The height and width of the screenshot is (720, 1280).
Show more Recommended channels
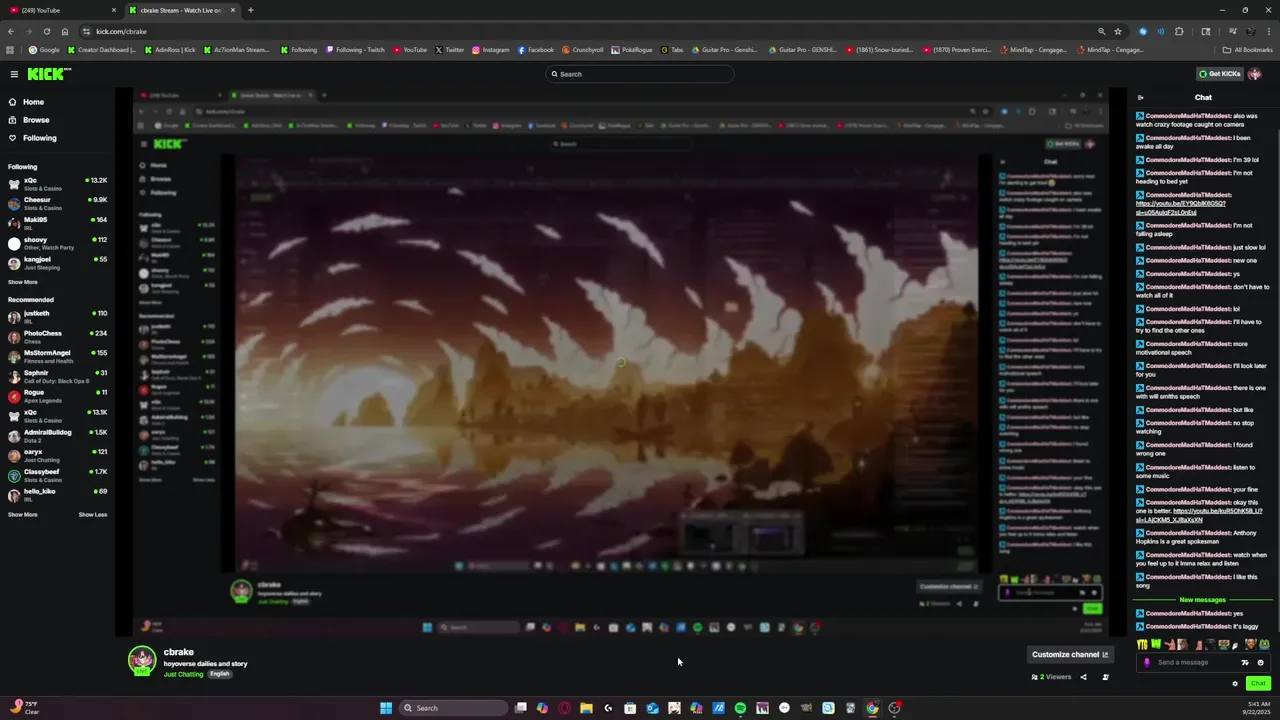click(23, 514)
